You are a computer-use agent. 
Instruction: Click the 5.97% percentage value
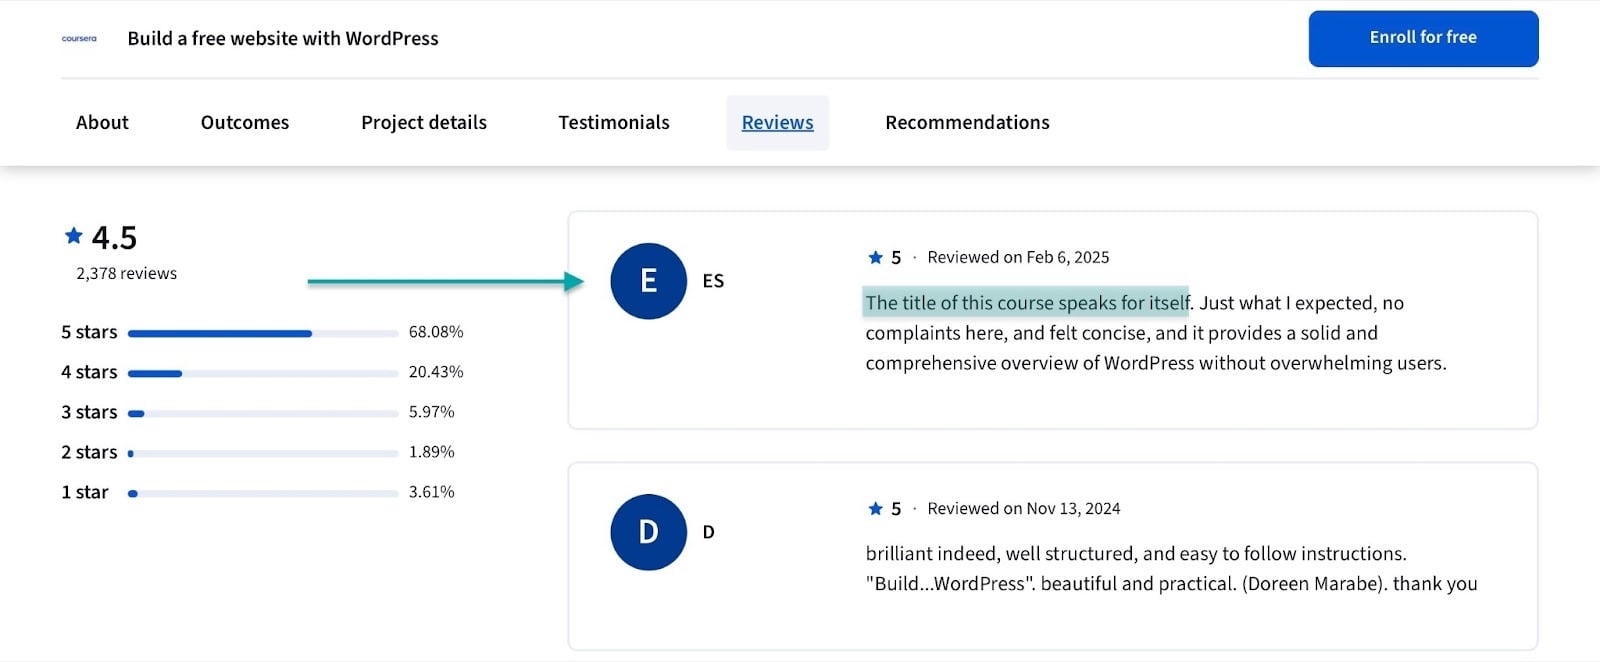432,412
